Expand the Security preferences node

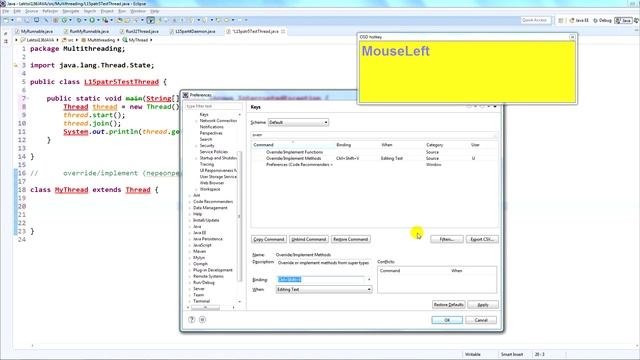tap(196, 146)
